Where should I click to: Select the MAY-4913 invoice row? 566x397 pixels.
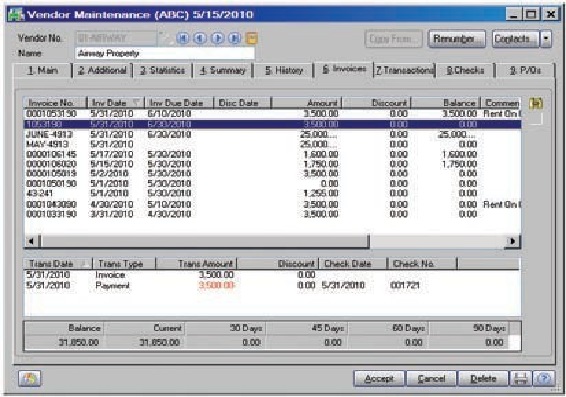[273, 144]
